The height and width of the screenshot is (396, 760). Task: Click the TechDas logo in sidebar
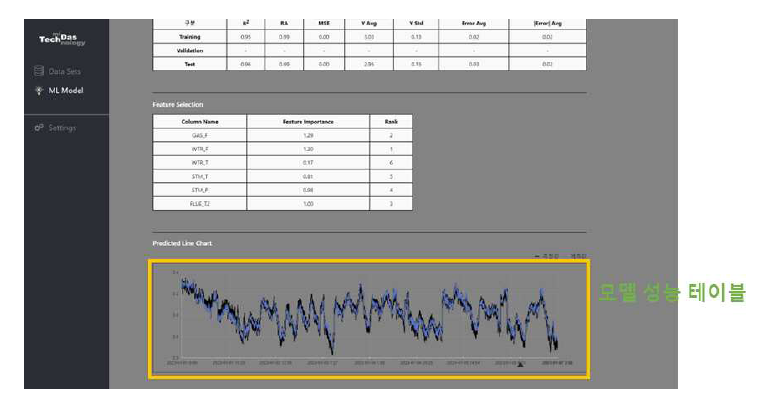tap(62, 39)
